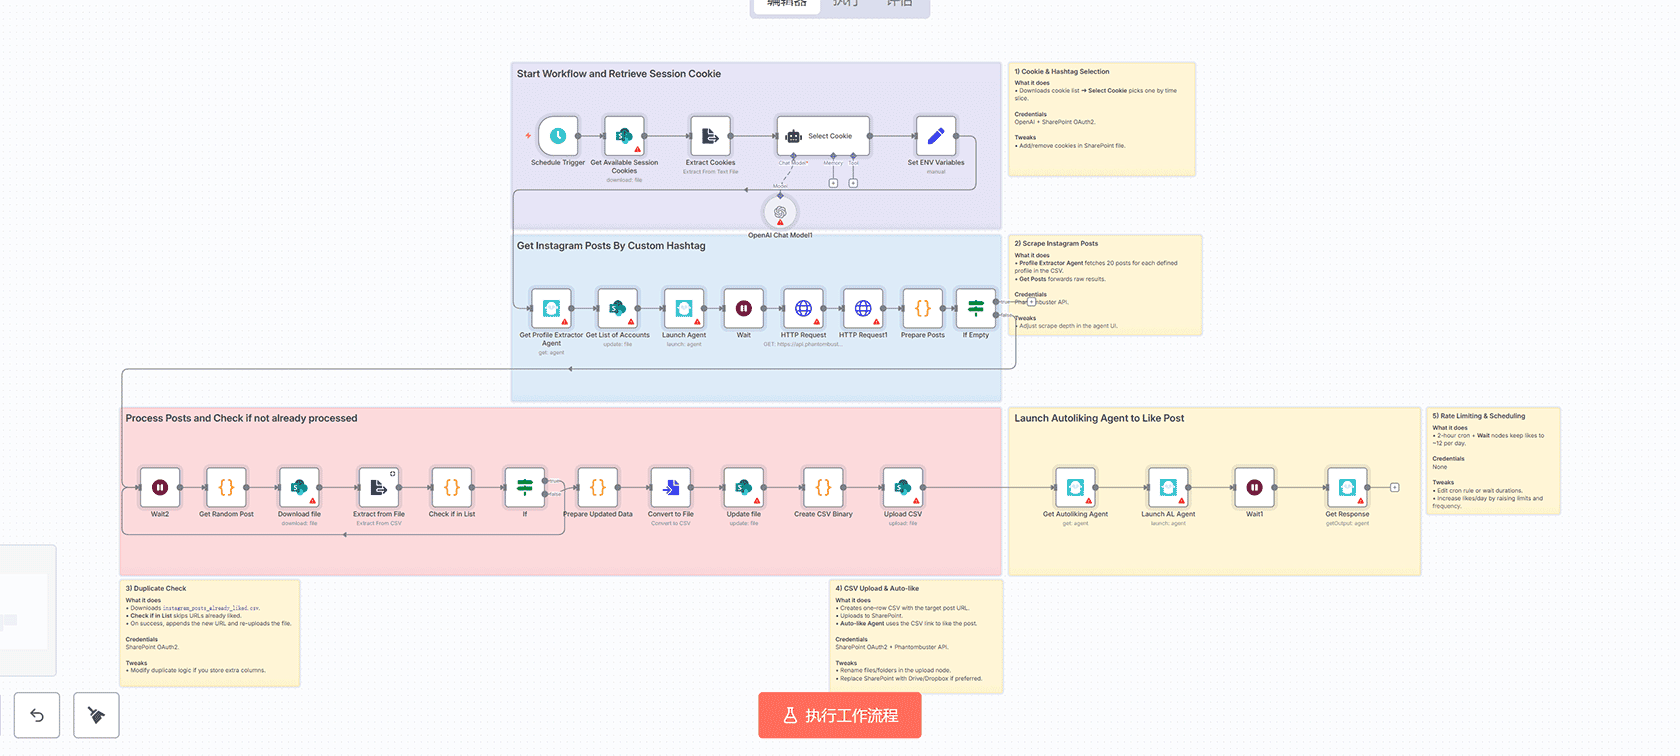Screen dimensions: 1680x756
Task: Switch to the 编辑器 tab
Action: pos(786,5)
